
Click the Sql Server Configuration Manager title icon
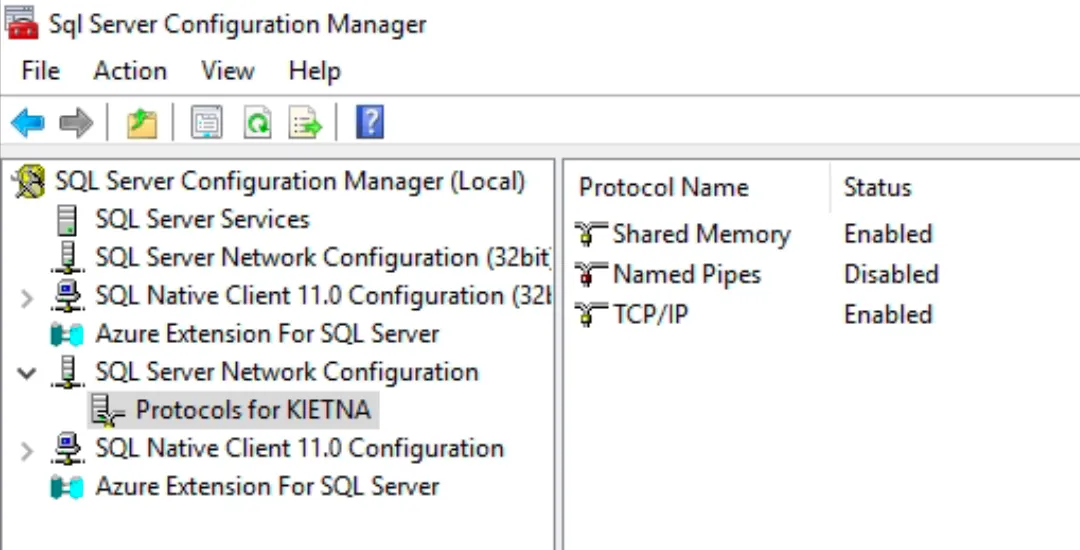pos(21,22)
